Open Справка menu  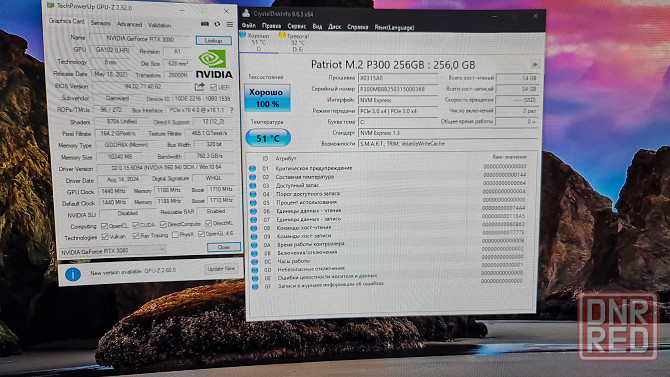pos(358,27)
